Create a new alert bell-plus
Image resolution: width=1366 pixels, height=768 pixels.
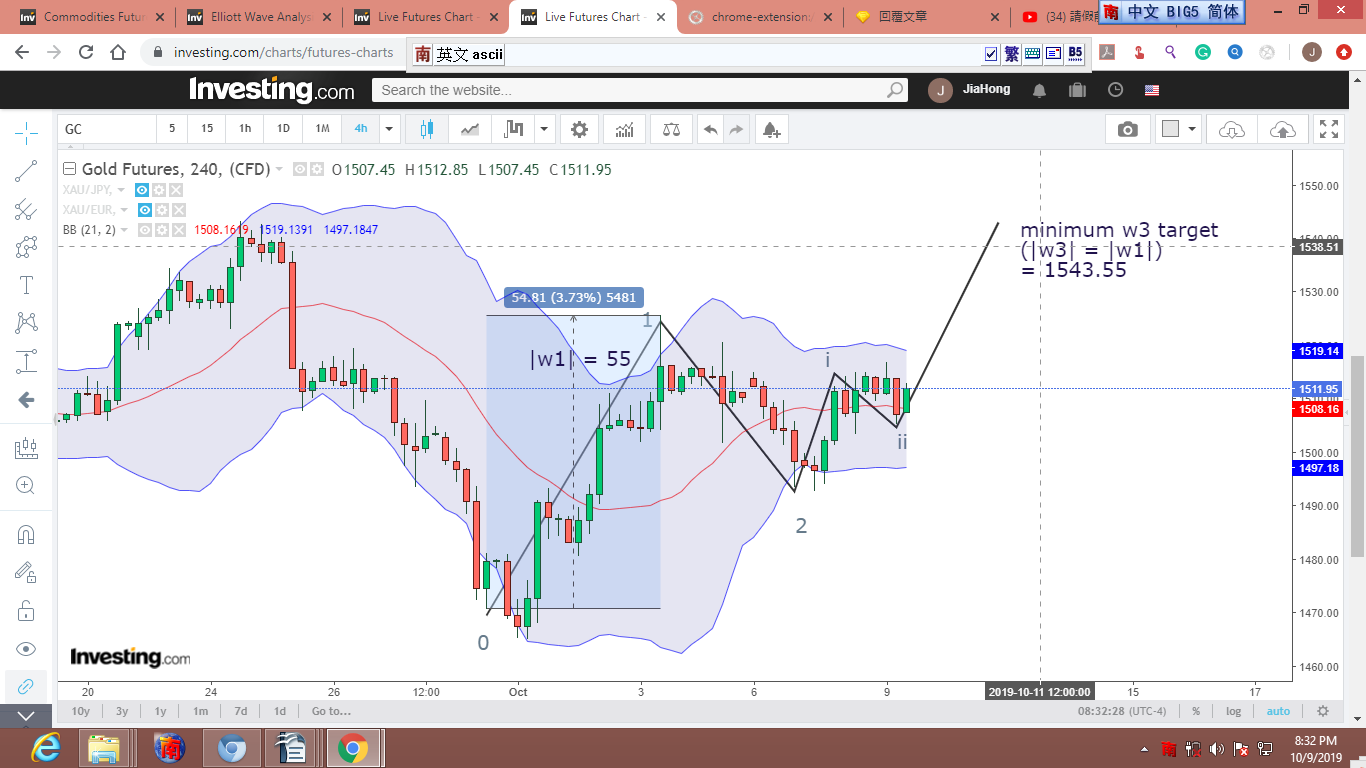click(770, 129)
